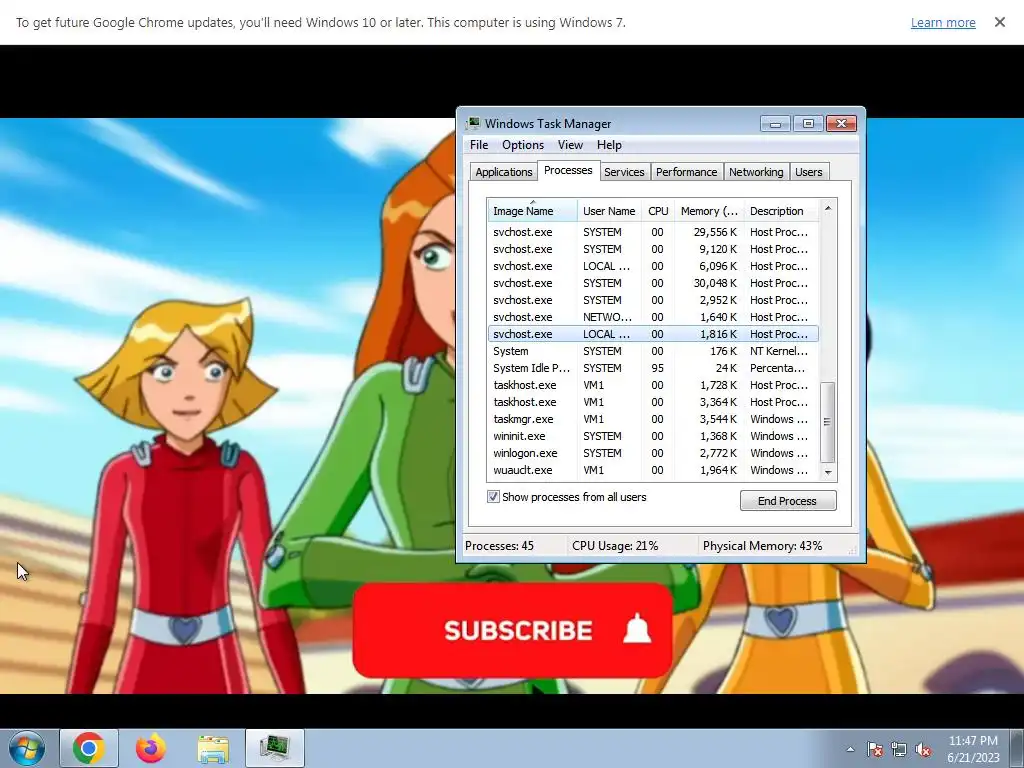Click the red SUBSCRIBE button in video
The width and height of the screenshot is (1024, 768).
coord(513,630)
